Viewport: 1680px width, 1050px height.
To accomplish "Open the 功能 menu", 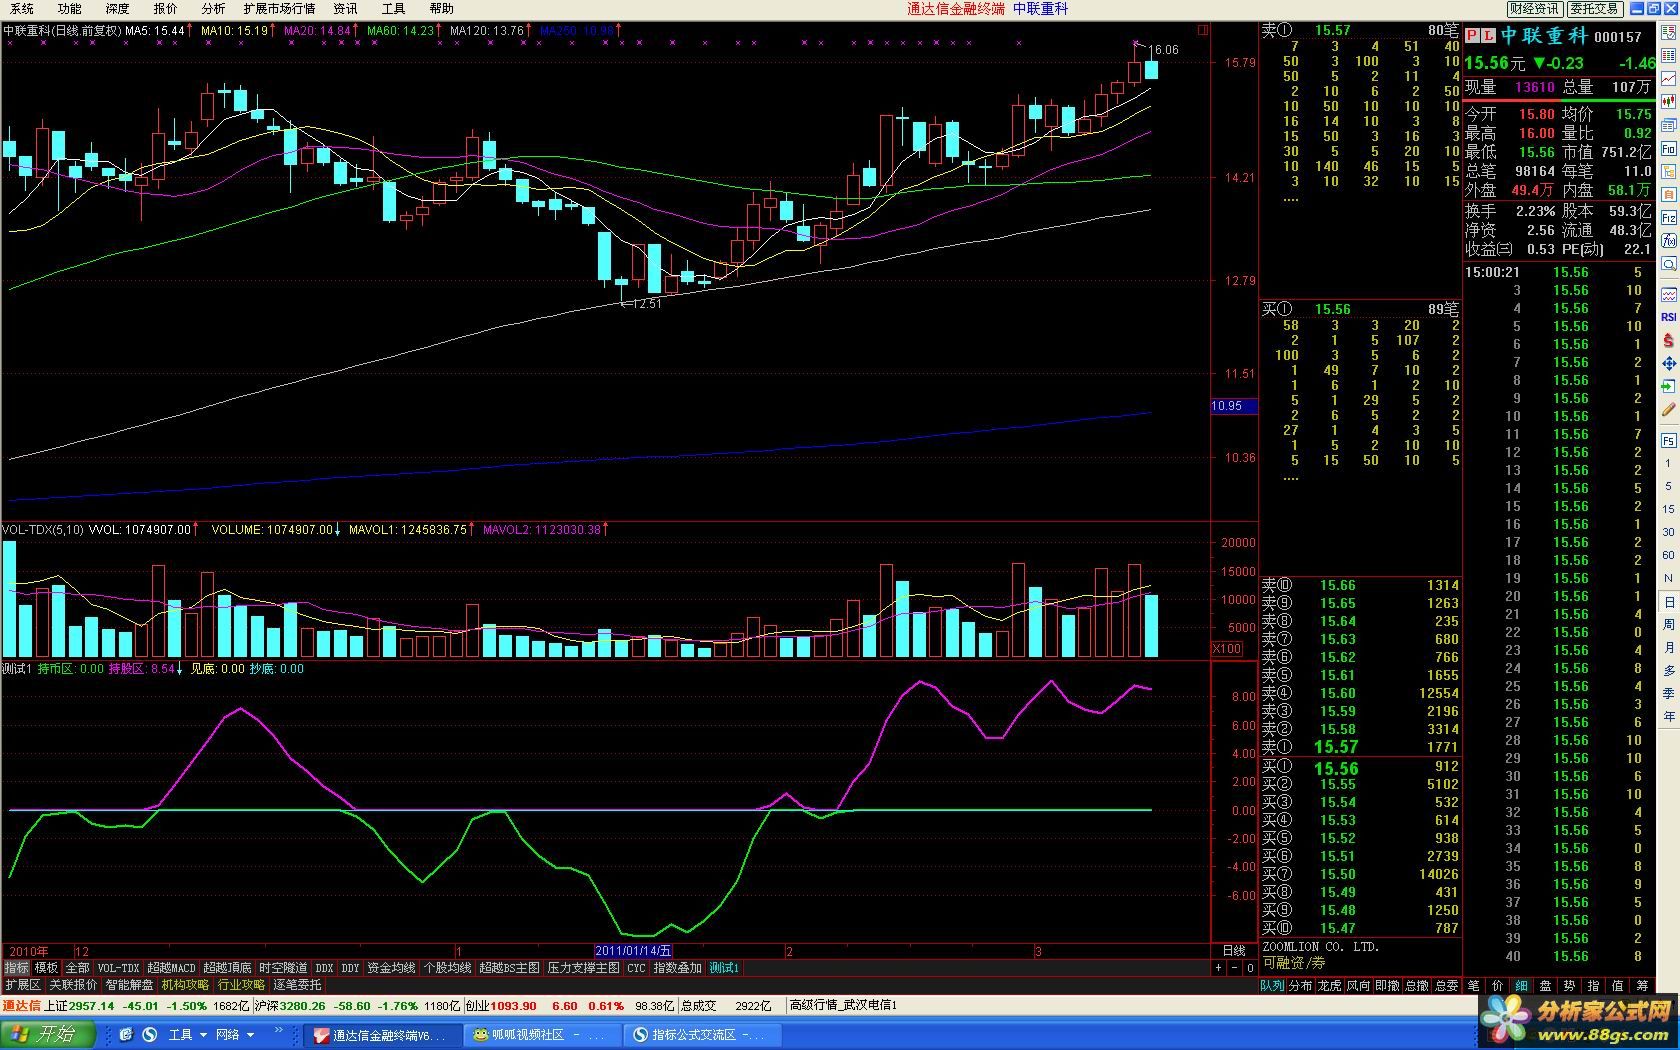I will (x=69, y=9).
